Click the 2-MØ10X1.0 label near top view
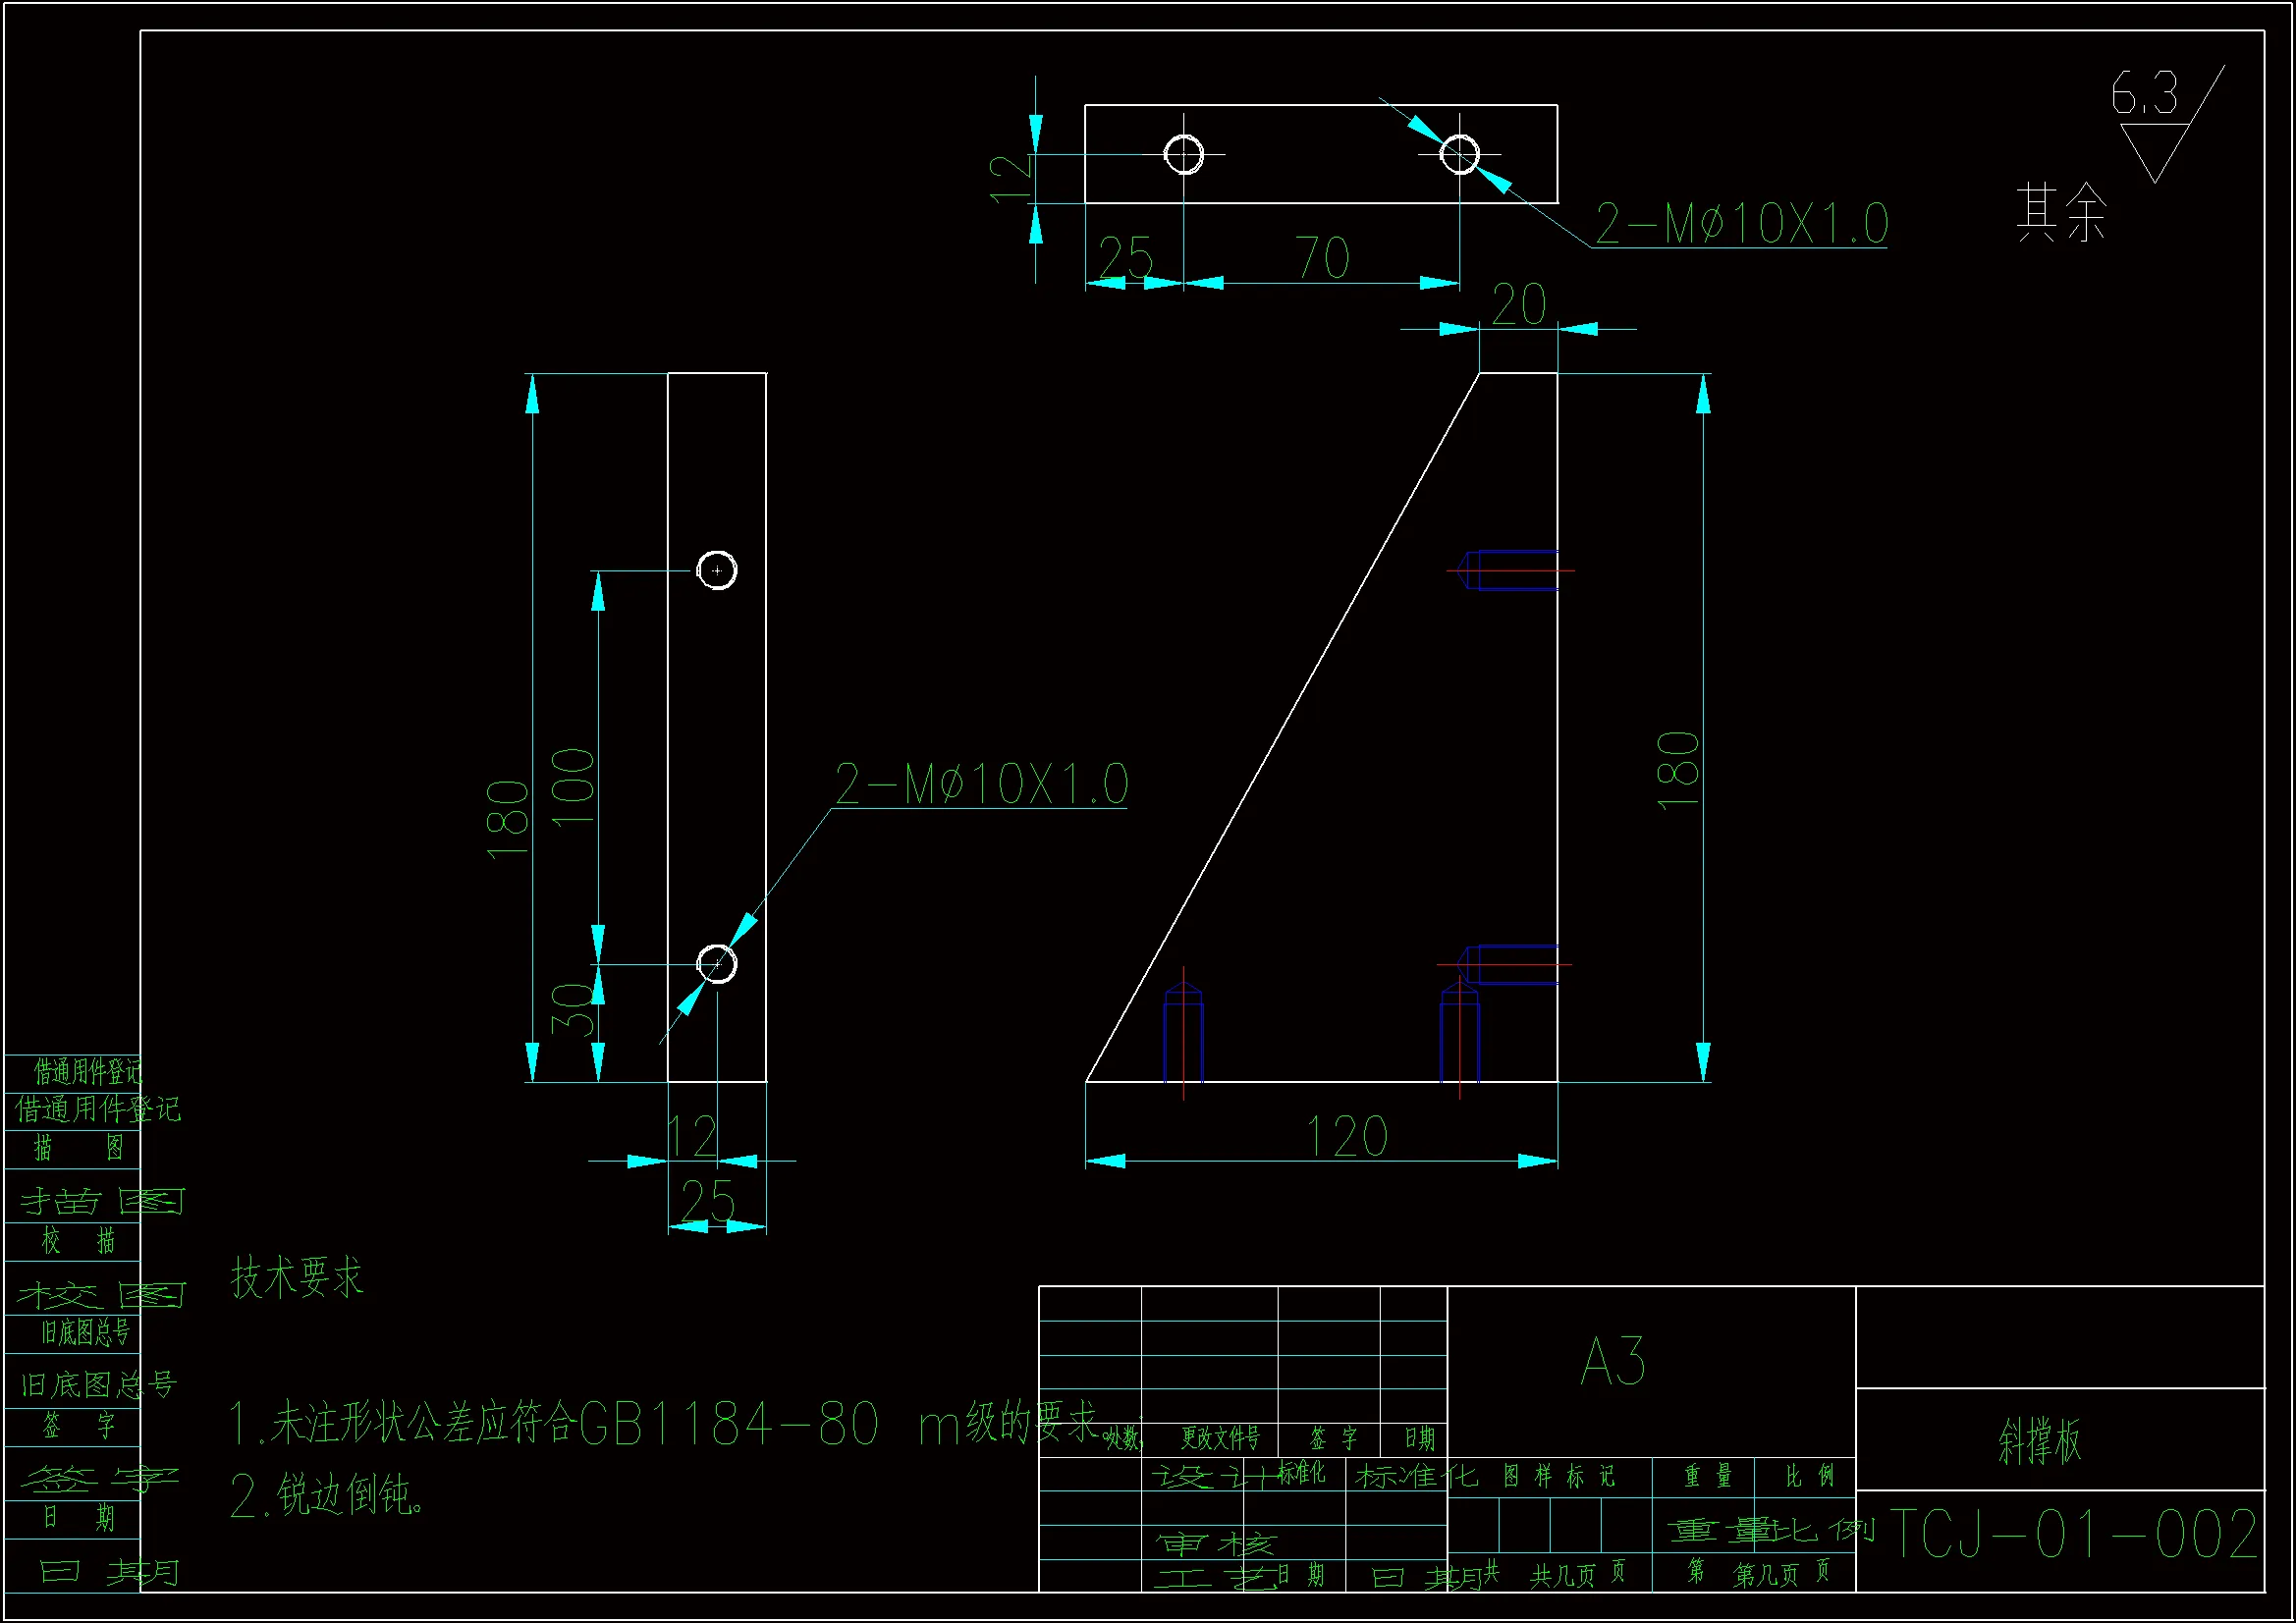 (x=1741, y=224)
